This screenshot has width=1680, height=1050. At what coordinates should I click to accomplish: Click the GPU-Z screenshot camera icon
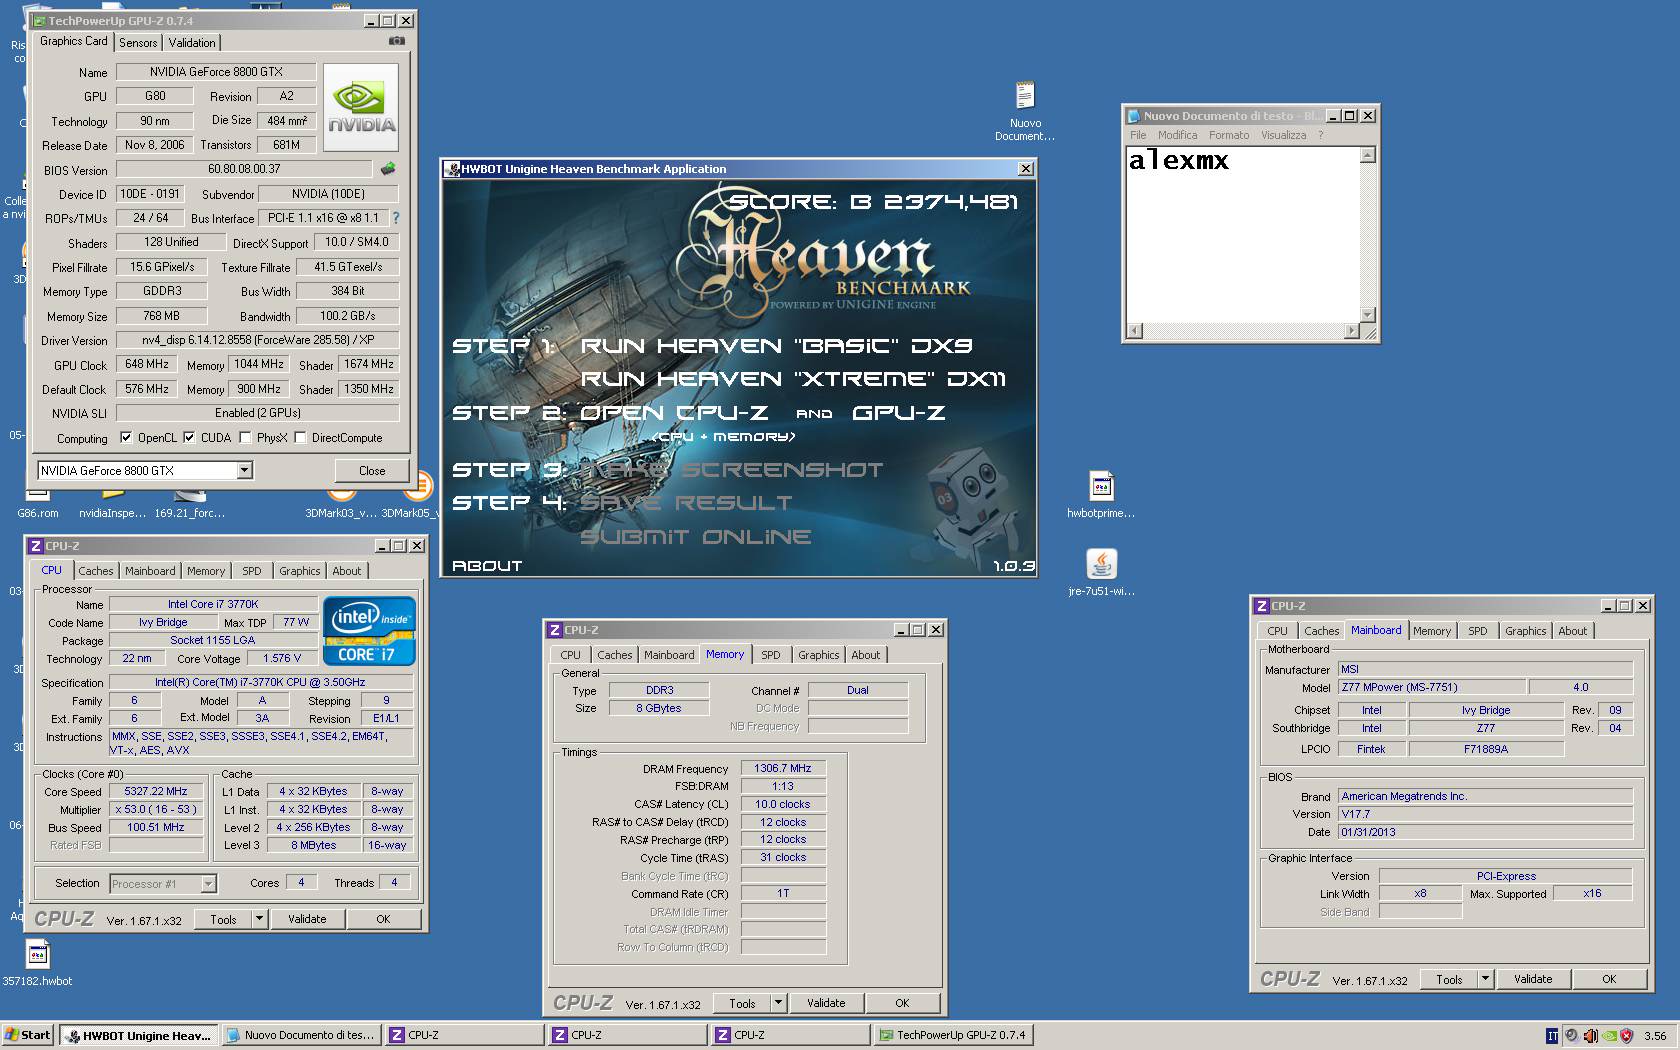coord(397,41)
